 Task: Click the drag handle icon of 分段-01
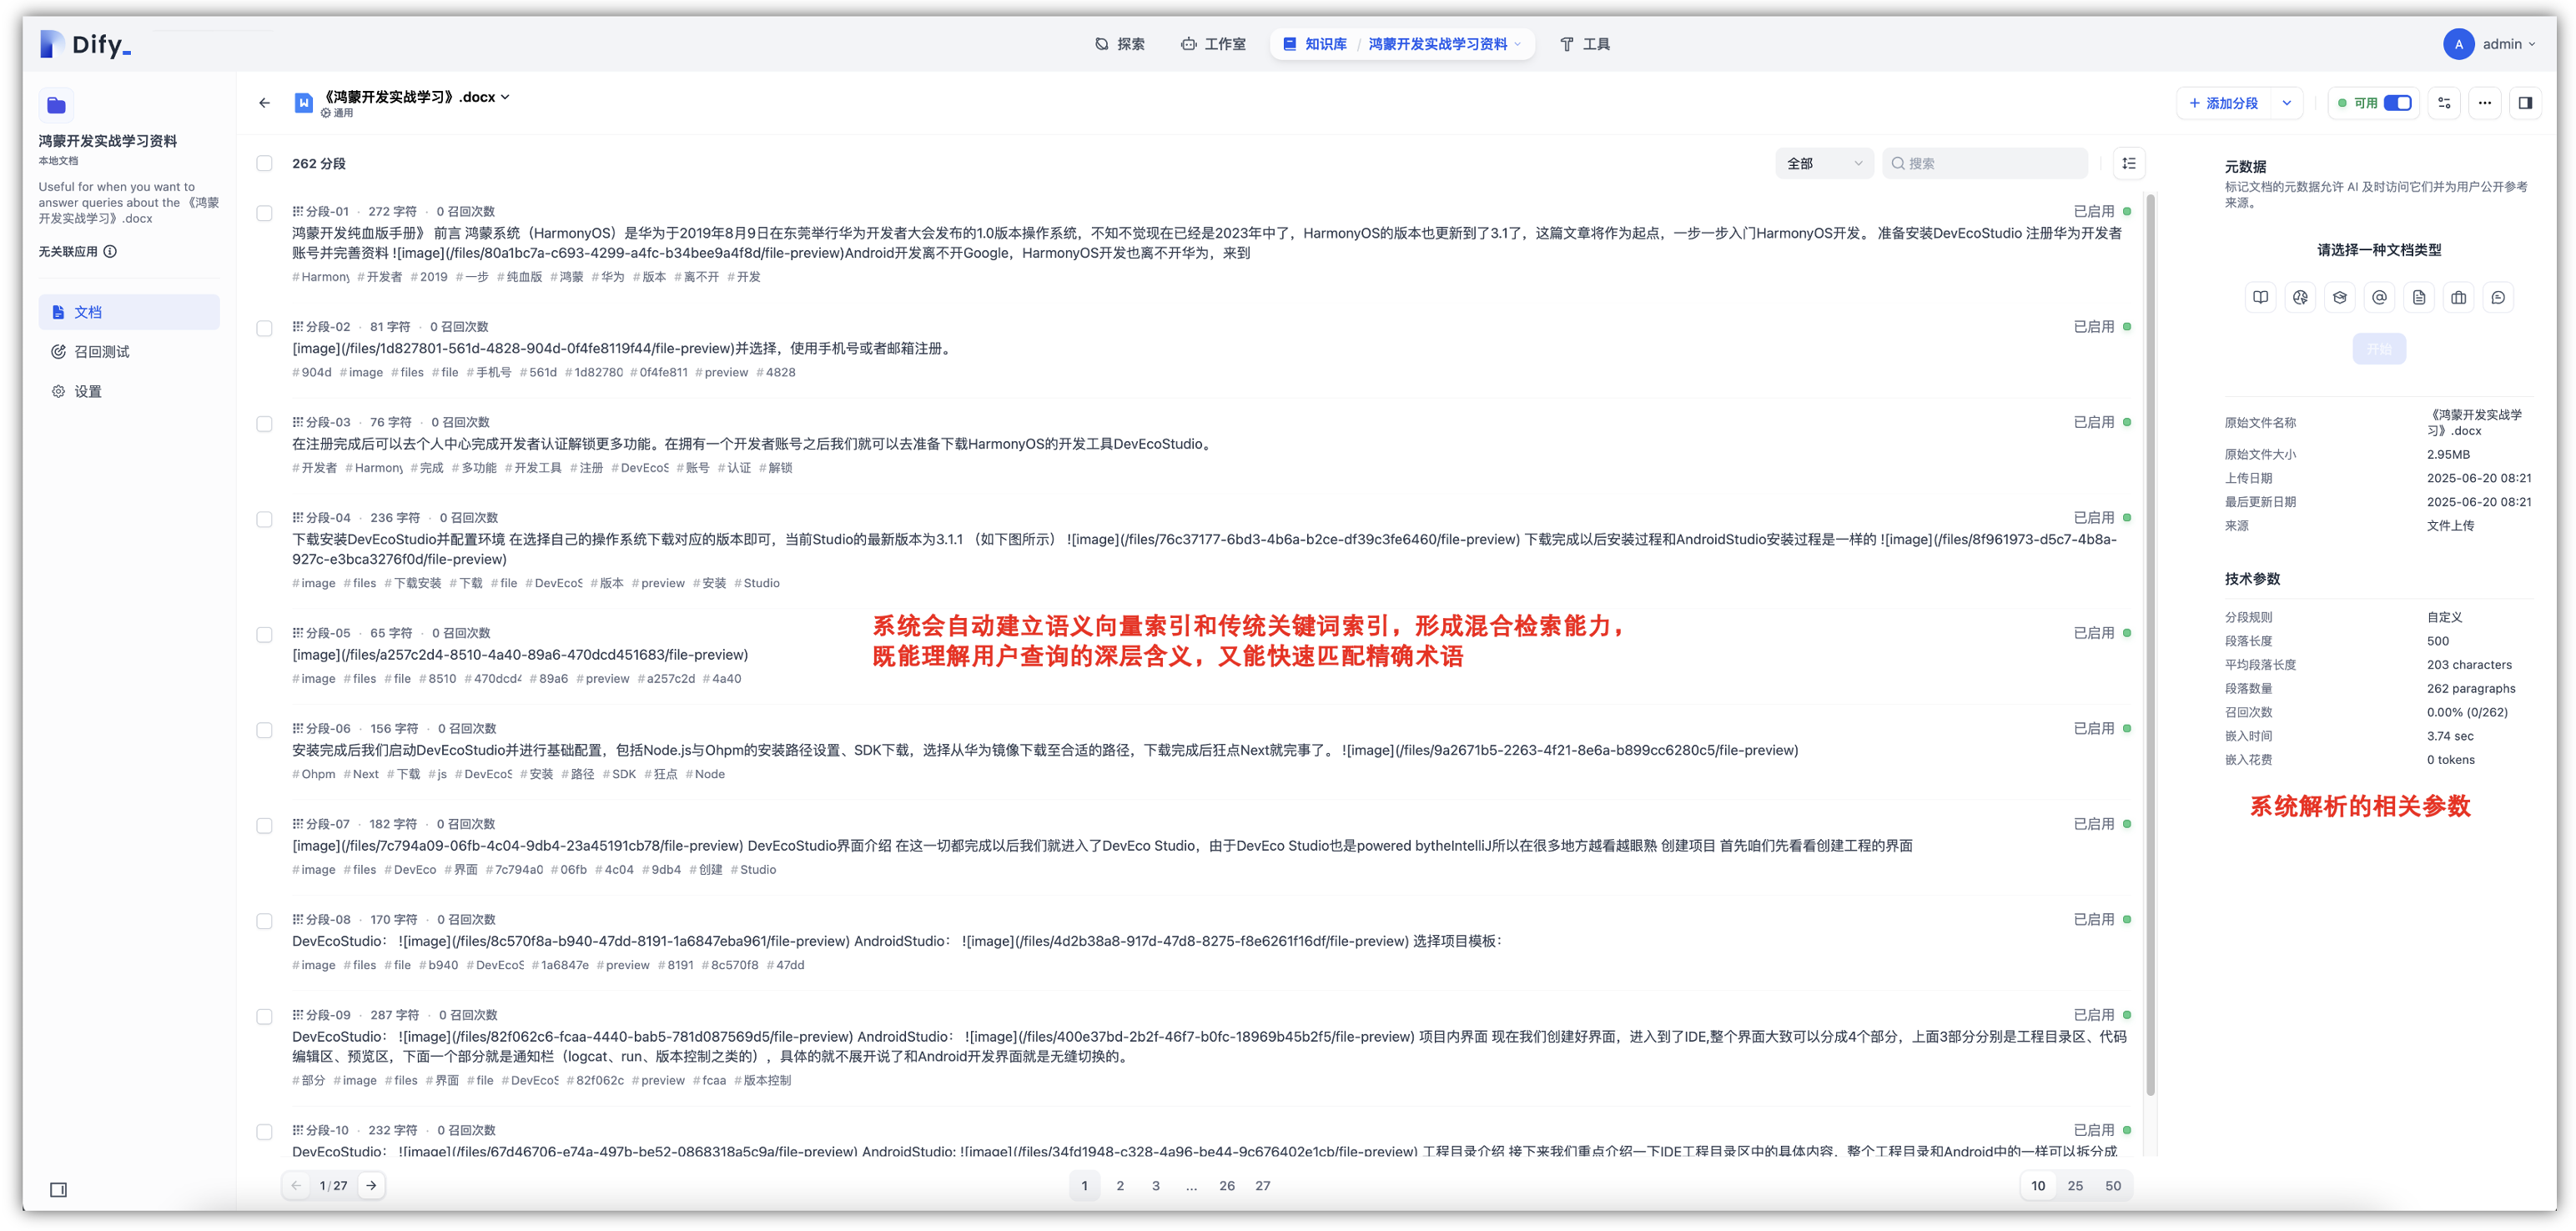[x=297, y=211]
